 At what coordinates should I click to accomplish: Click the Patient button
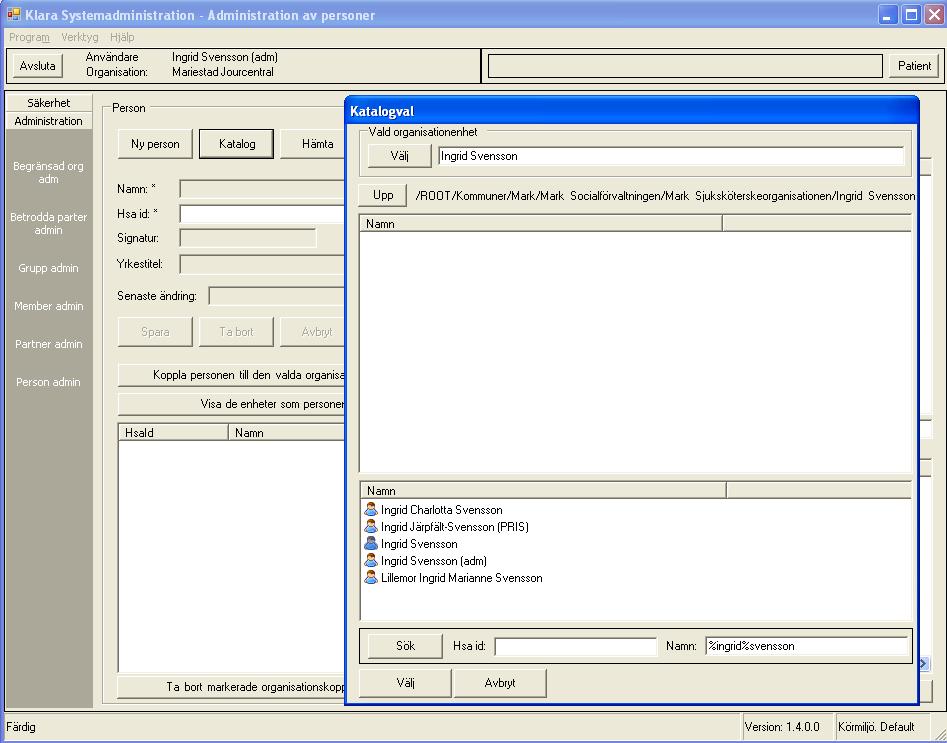pyautogui.click(x=914, y=66)
